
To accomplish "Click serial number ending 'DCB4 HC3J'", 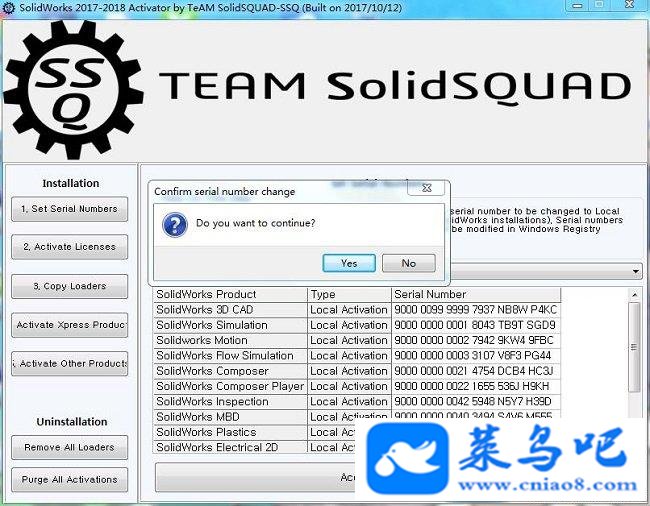I will click(476, 371).
